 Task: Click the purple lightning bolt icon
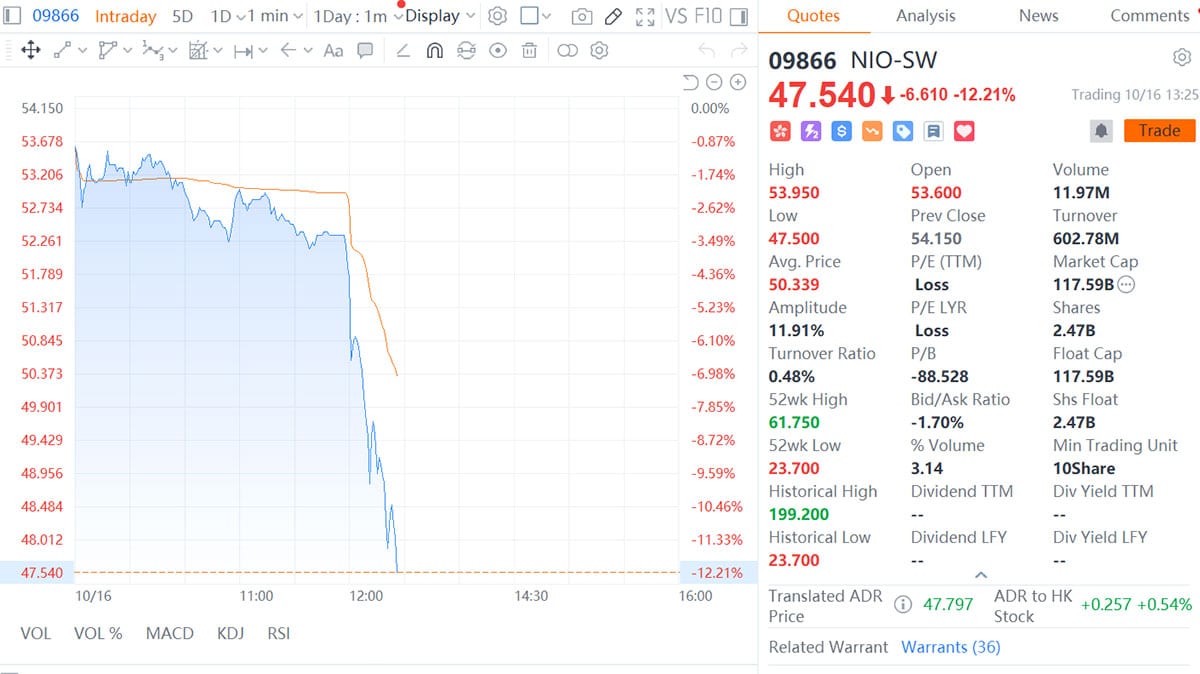coord(811,131)
